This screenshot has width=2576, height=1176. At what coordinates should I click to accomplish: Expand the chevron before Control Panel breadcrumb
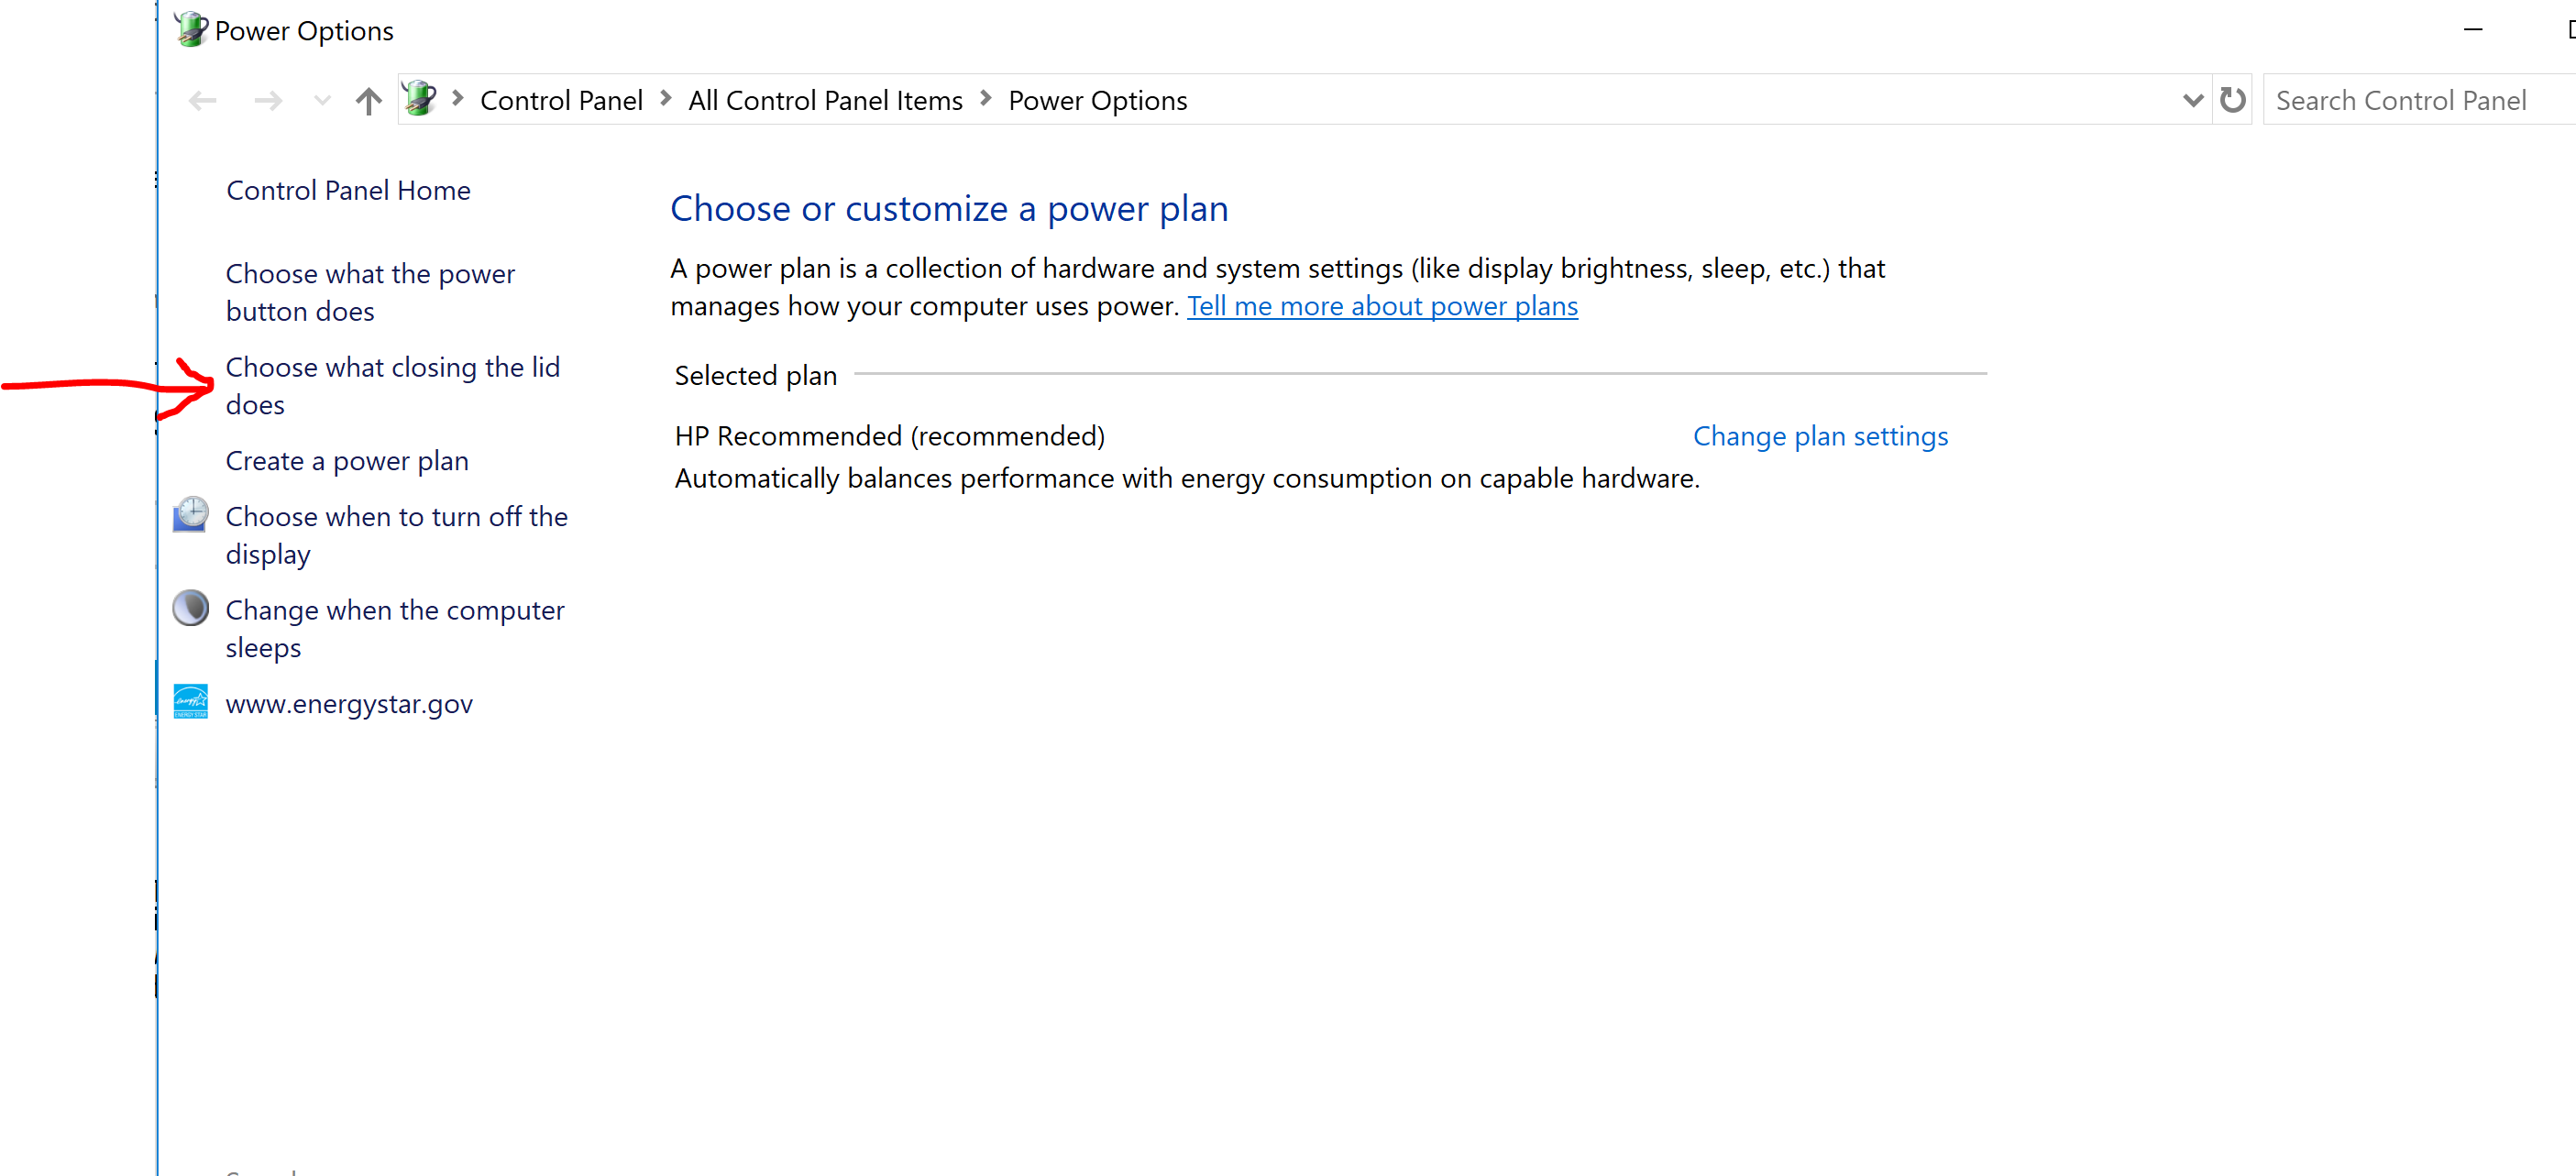coord(458,98)
